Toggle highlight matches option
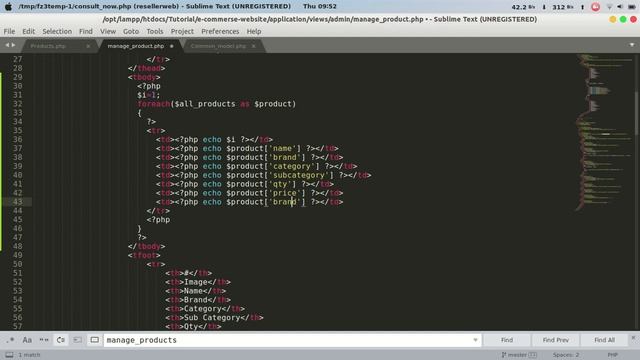This screenshot has height=360, width=640. coord(94,340)
